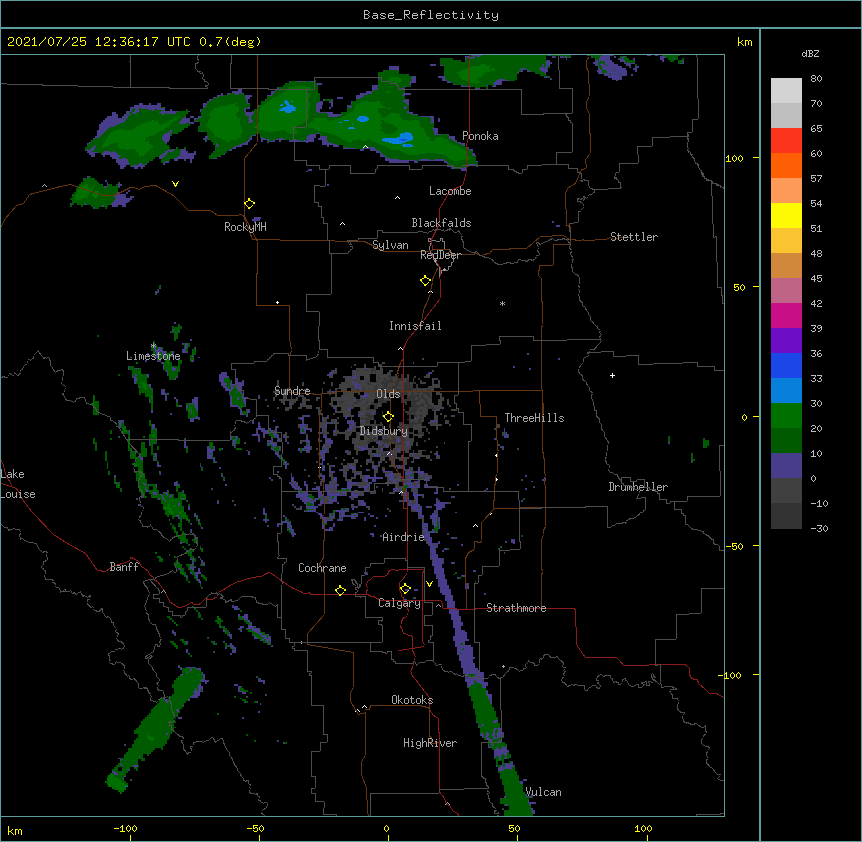This screenshot has height=842, width=862.
Task: Click the RedDeer city label
Action: click(440, 255)
